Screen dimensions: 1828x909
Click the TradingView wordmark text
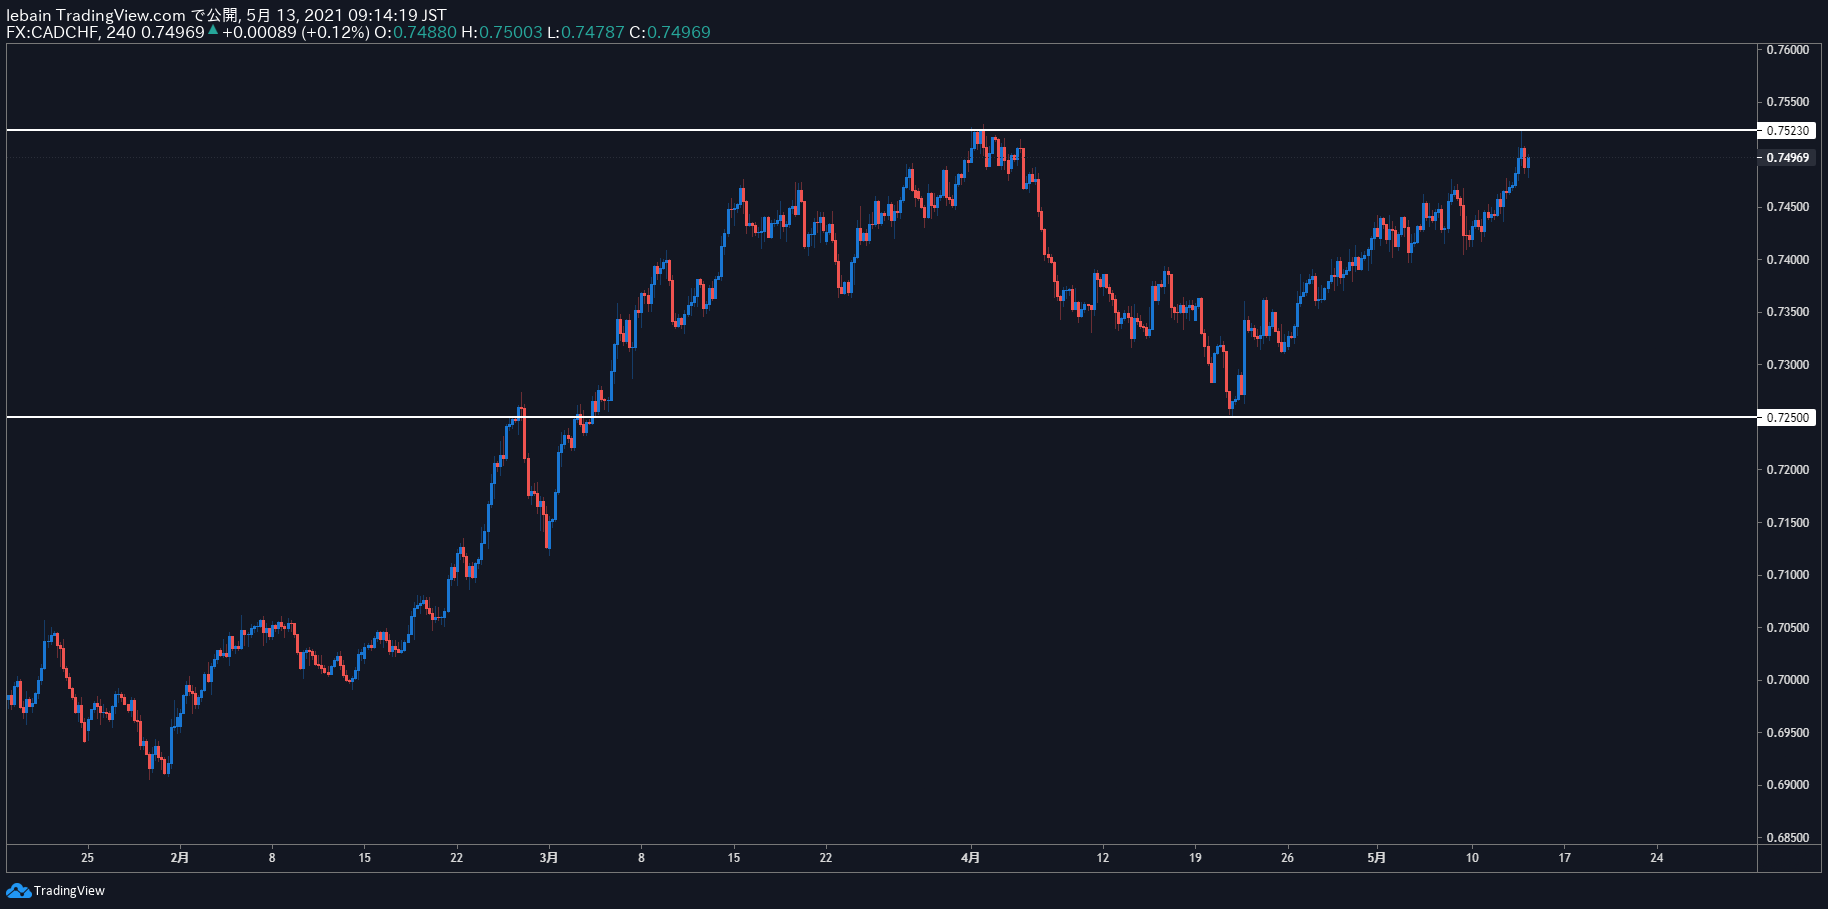click(69, 891)
